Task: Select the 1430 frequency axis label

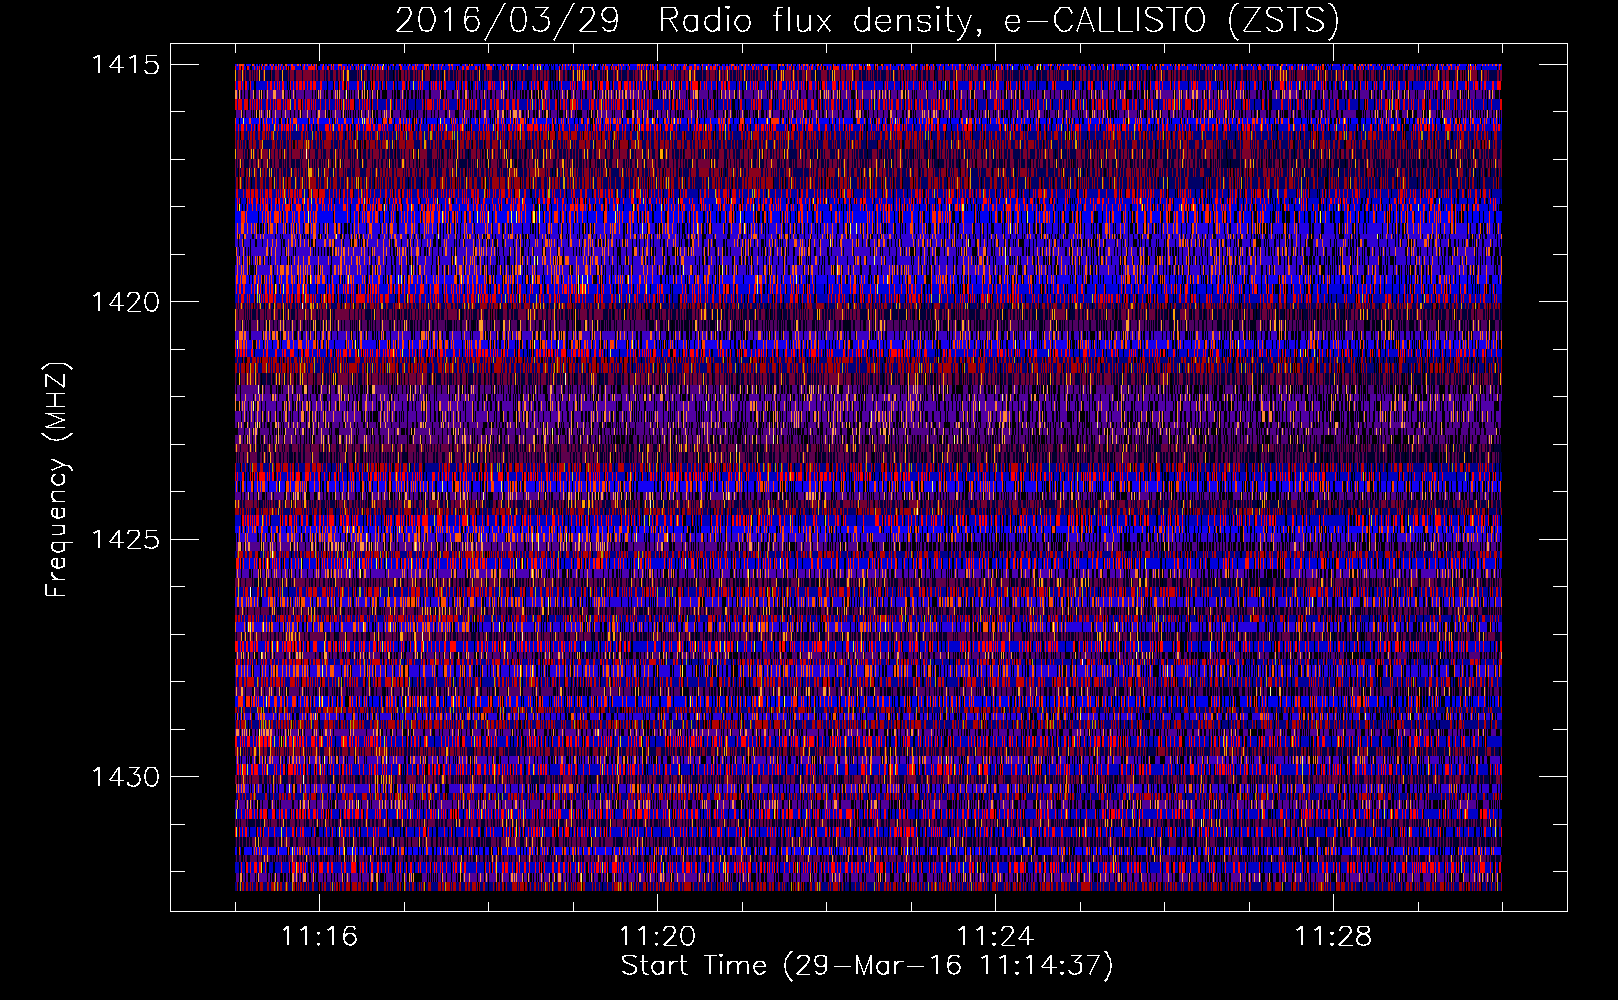Action: tap(125, 777)
